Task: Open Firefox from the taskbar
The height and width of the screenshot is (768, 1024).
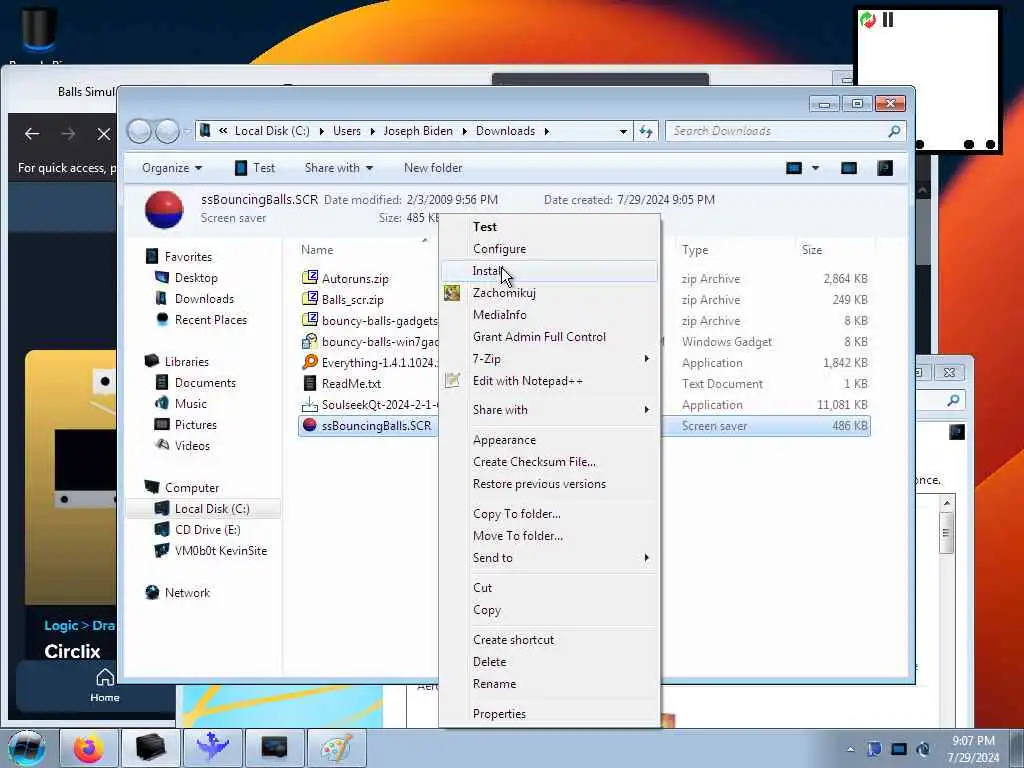Action: tap(88, 748)
